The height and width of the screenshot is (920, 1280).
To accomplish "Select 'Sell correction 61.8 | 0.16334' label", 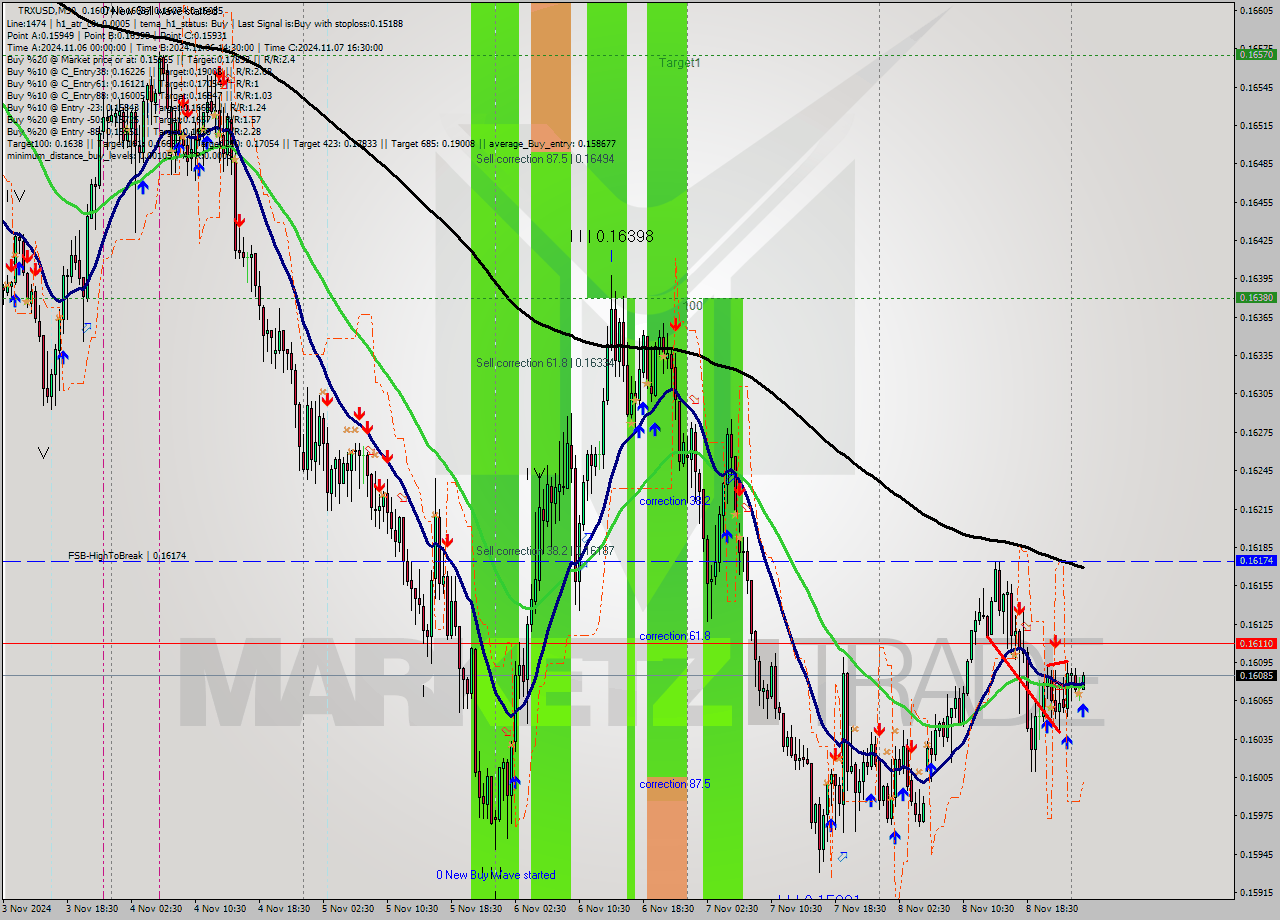I will tap(545, 363).
